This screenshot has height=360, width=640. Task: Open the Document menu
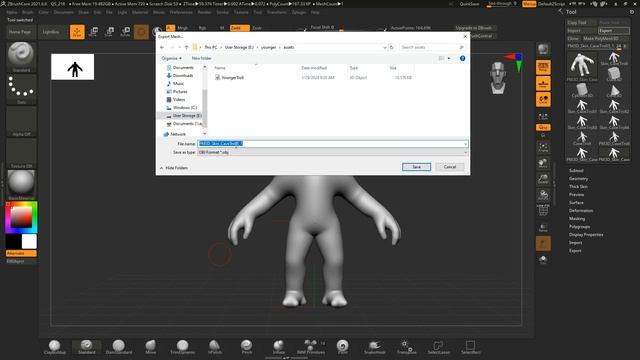(x=64, y=12)
